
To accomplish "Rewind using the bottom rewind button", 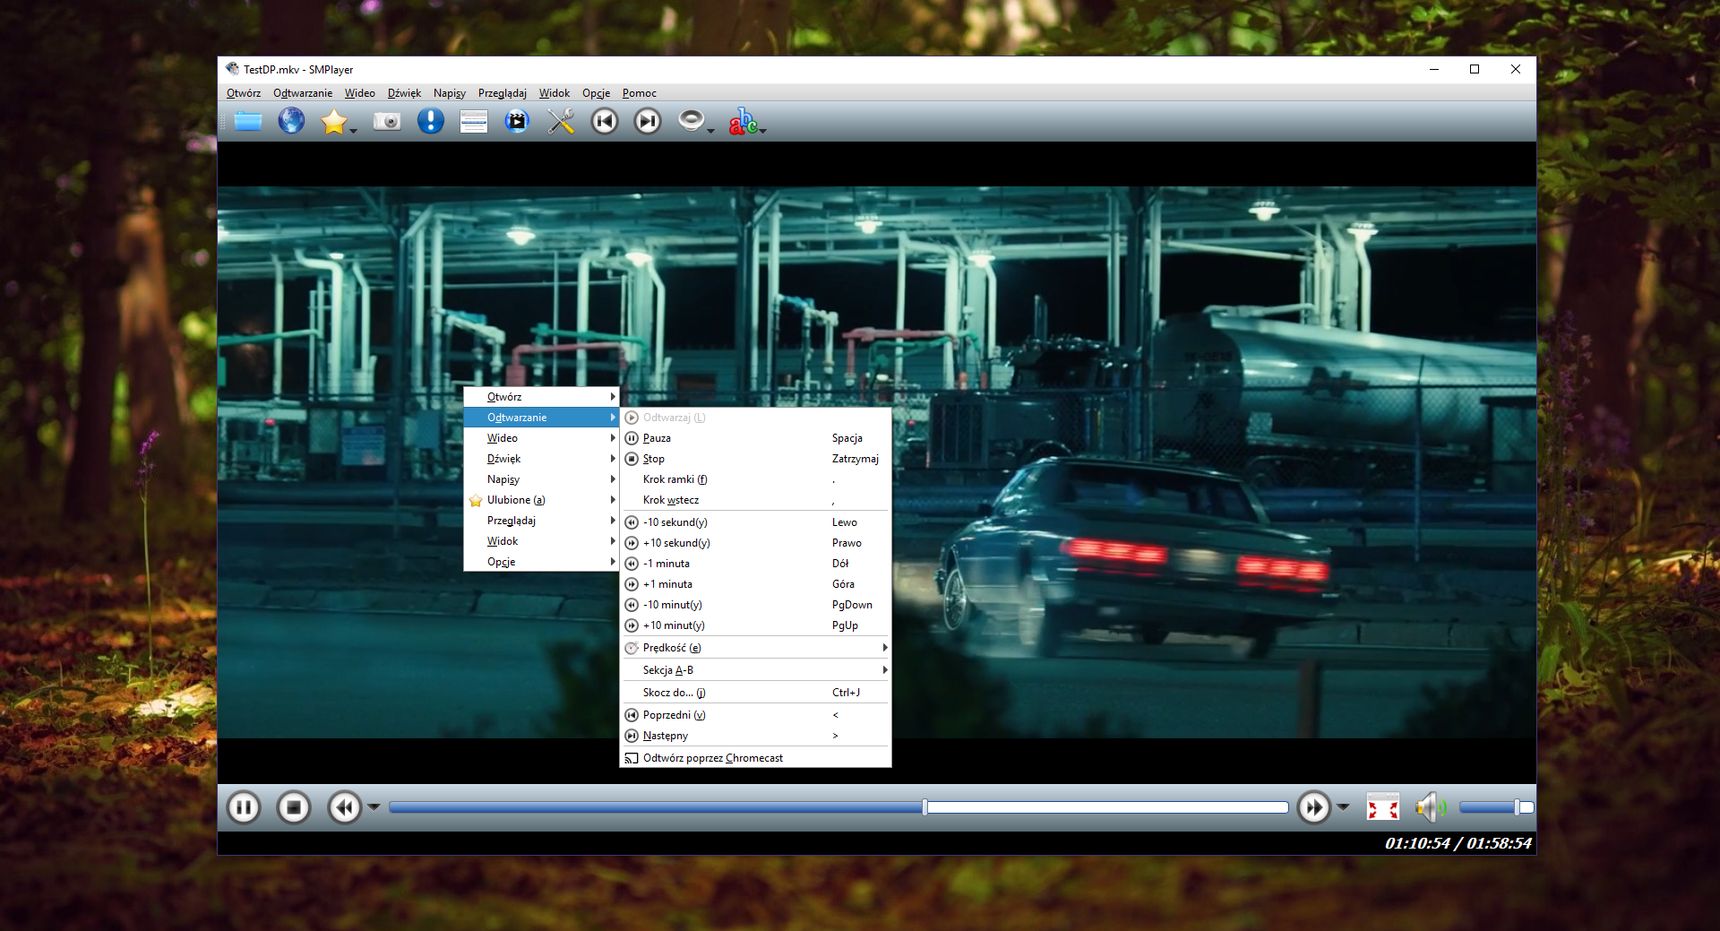I will (x=344, y=807).
